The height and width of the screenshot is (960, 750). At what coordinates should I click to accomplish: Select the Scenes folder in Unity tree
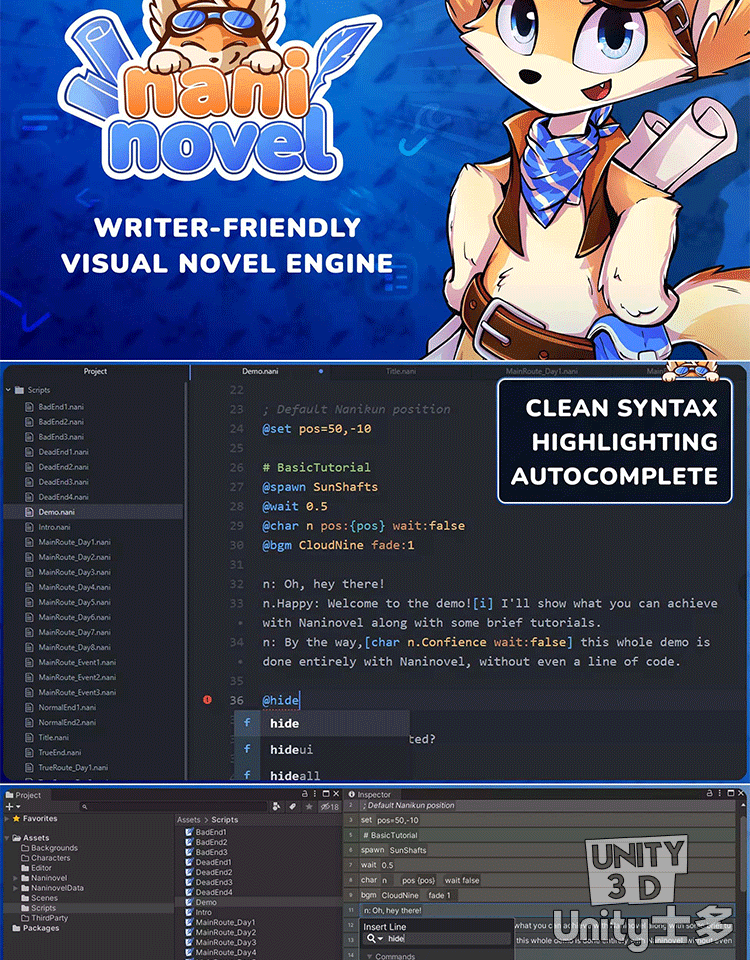44,898
